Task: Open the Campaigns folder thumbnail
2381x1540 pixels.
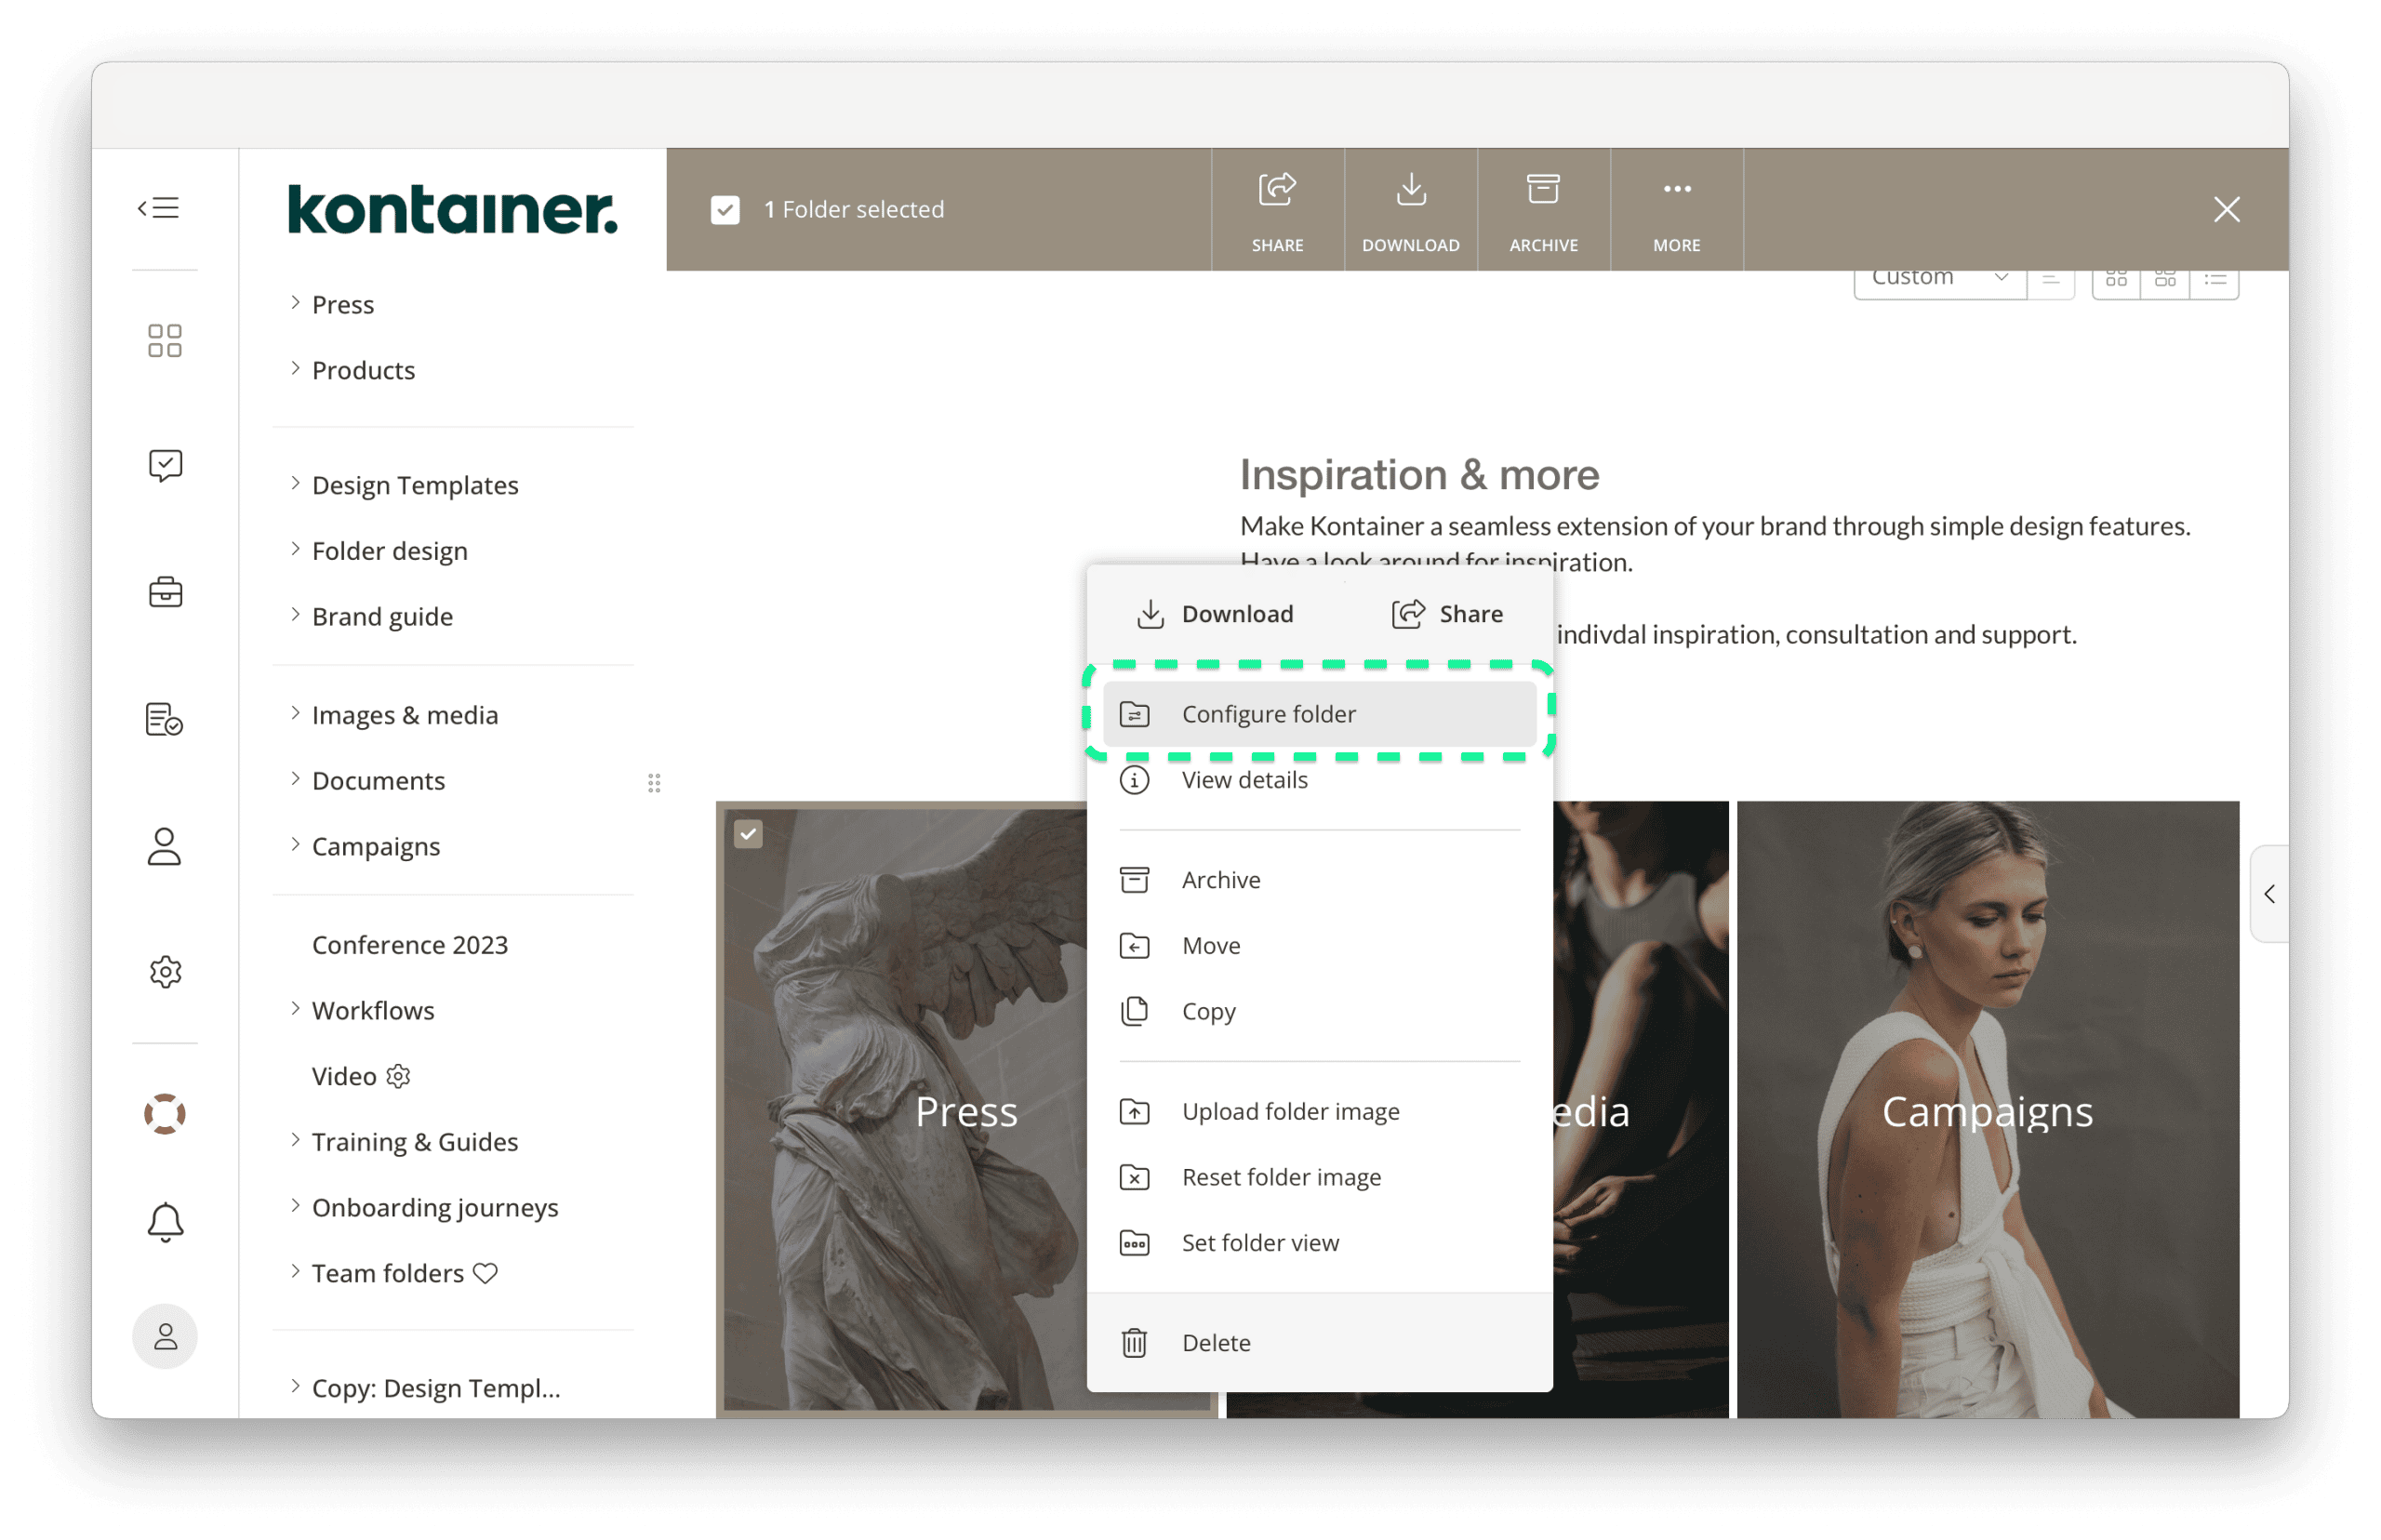Action: pos(1986,1111)
